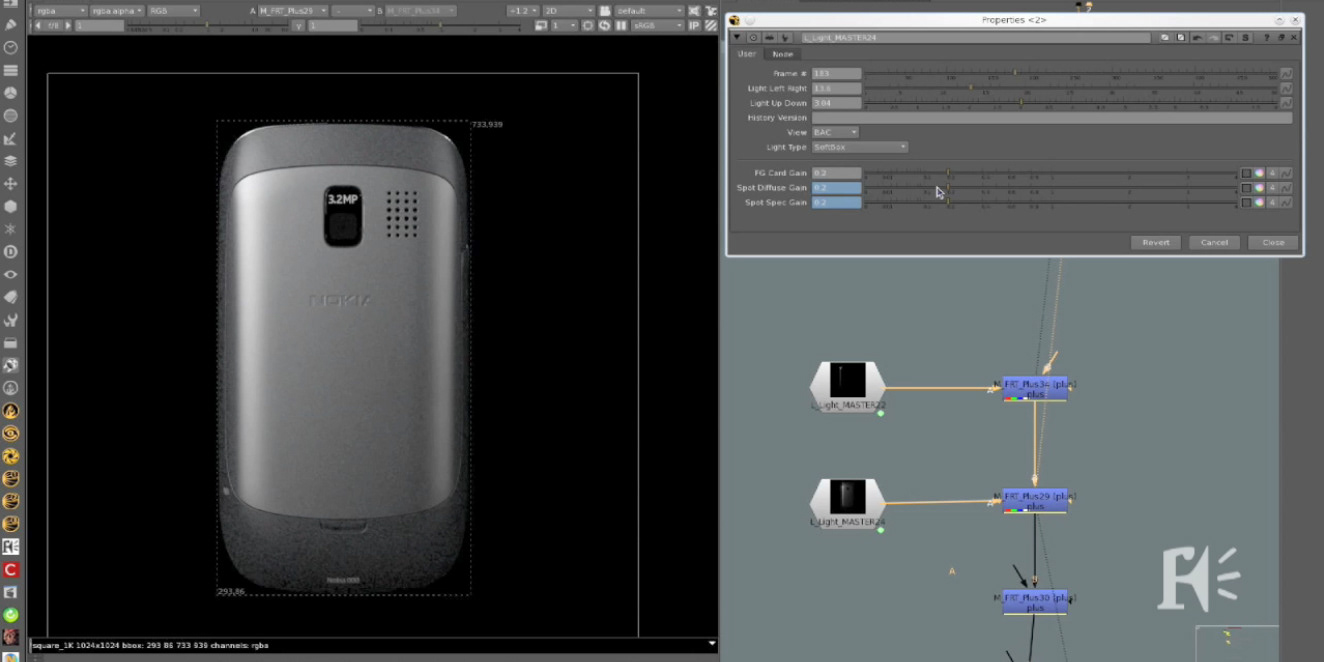This screenshot has height=662, width=1324.
Task: Open the Transform nodes move icon
Action: 10,184
